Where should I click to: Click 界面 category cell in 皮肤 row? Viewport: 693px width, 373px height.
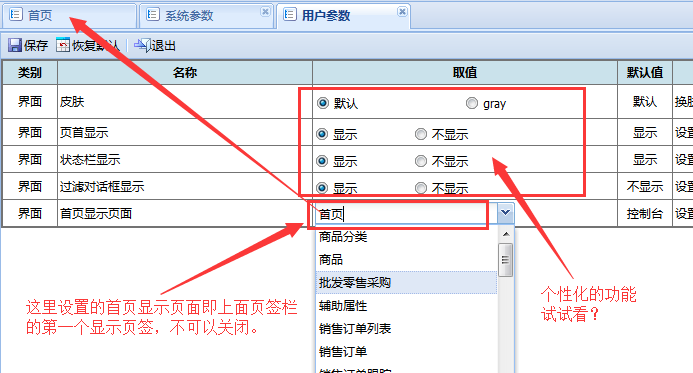[30, 102]
